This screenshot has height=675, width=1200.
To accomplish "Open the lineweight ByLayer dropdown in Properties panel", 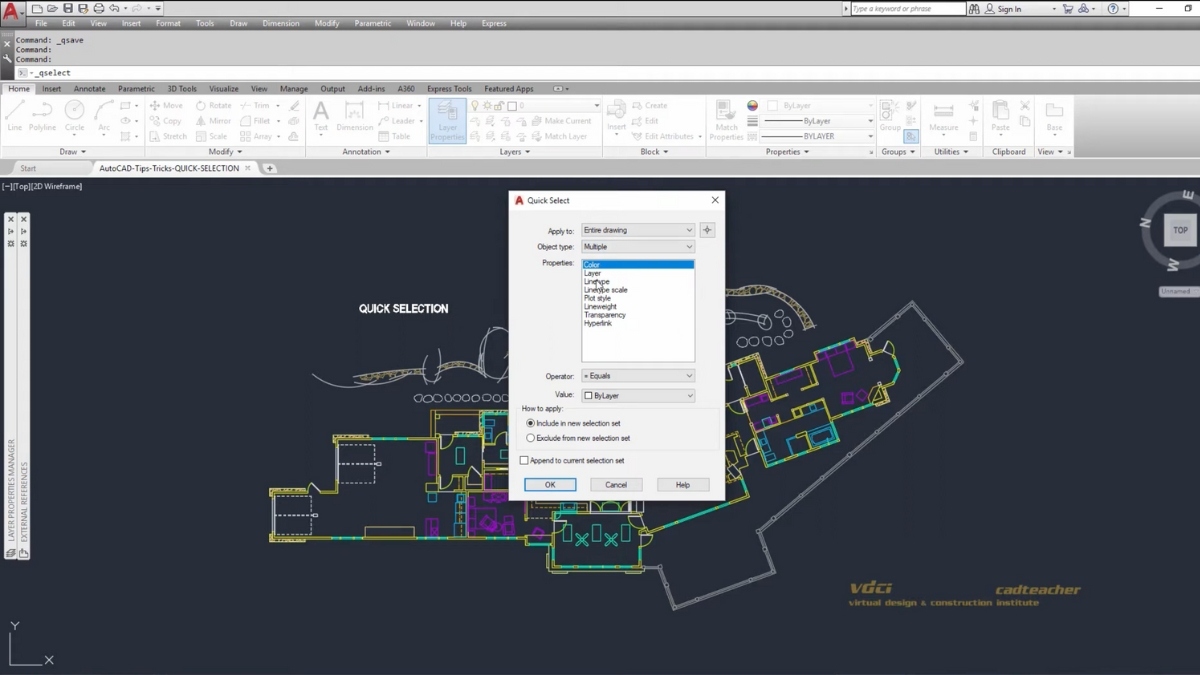I will pos(818,121).
